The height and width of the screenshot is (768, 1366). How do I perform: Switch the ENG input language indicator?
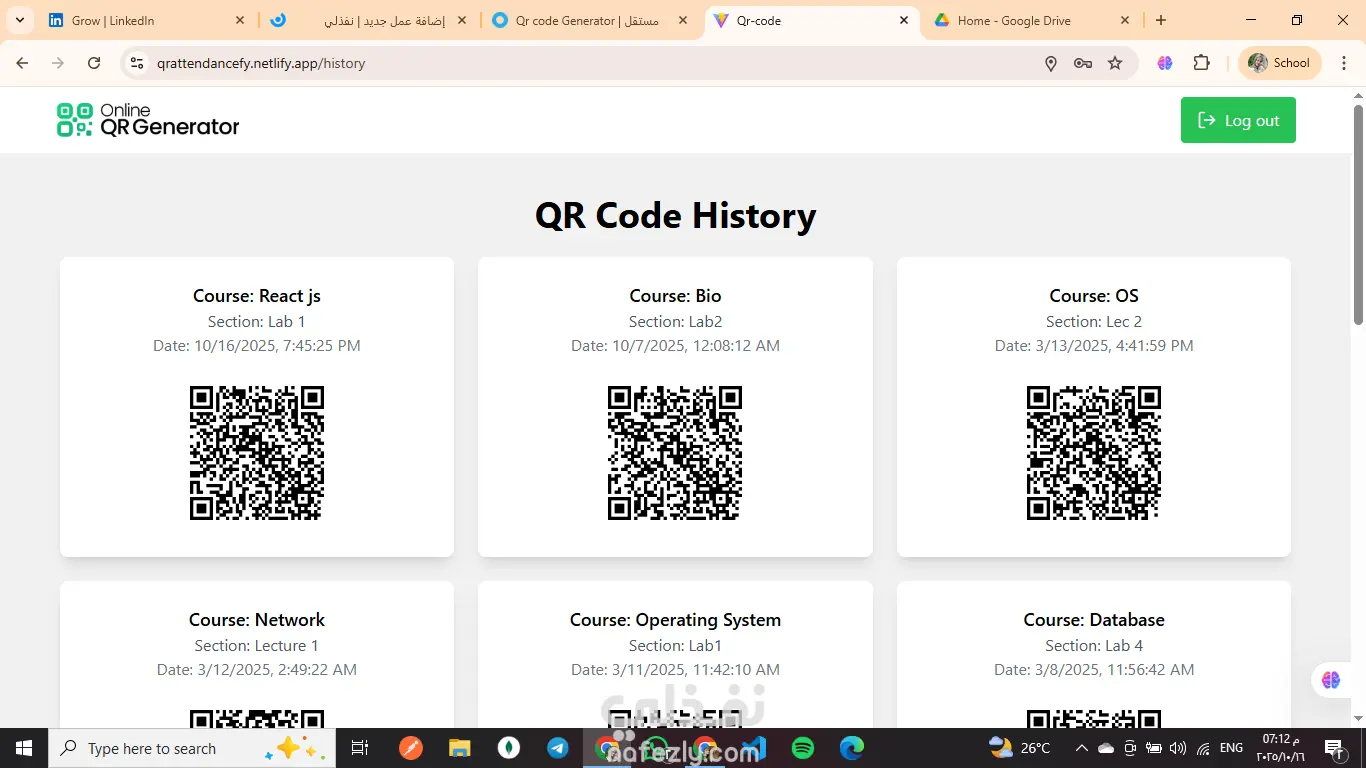(1232, 748)
